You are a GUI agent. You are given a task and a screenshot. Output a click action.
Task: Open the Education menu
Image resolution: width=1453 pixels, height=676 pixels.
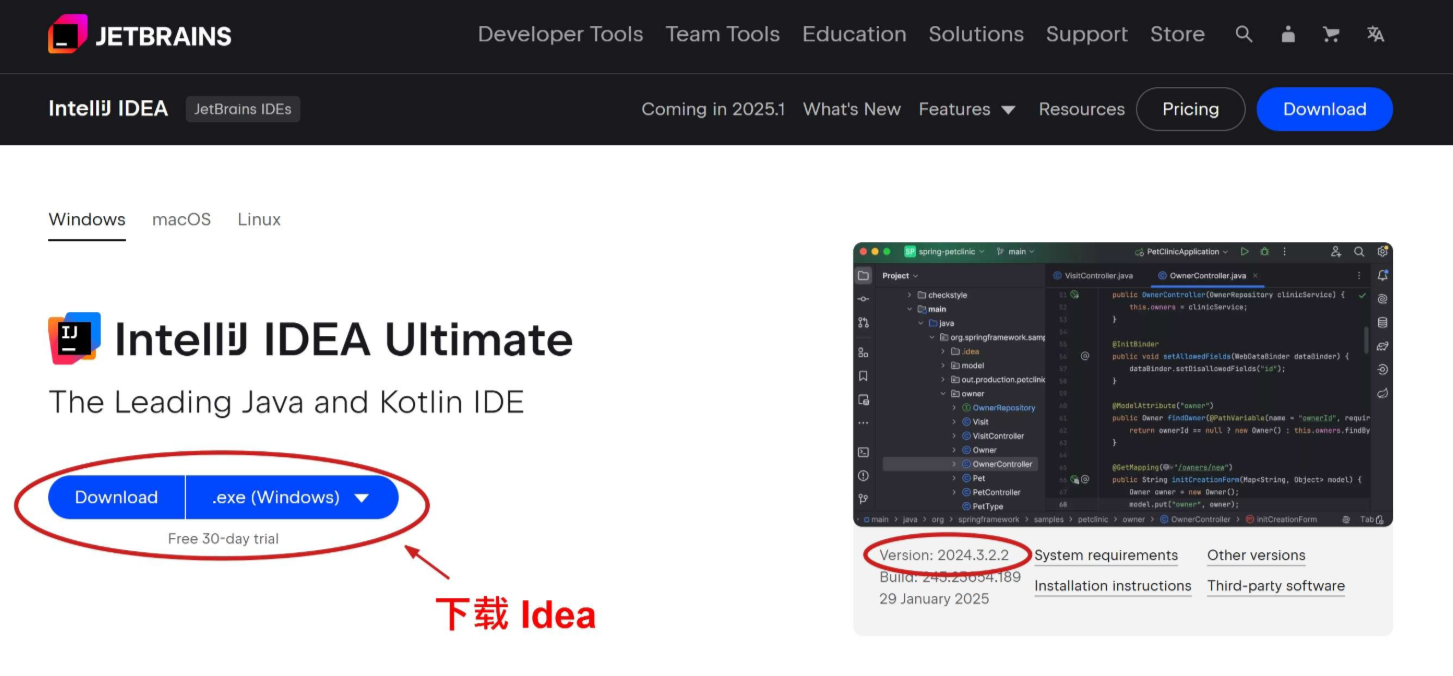[854, 34]
